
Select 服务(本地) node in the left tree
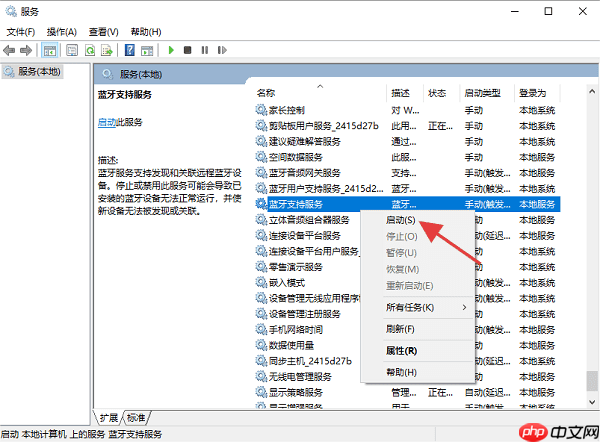33,72
